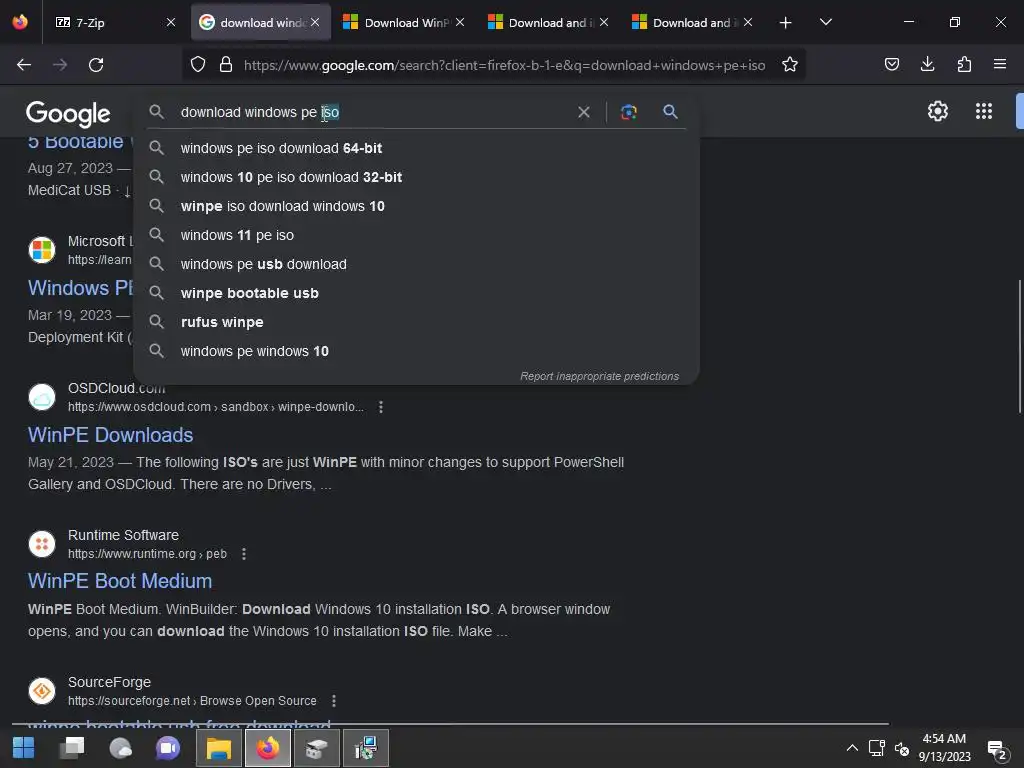
Task: List all tabs with the chevron
Action: tap(825, 22)
